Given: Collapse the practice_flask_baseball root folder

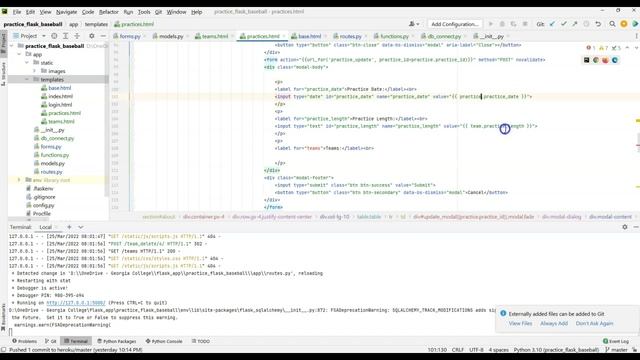Looking at the screenshot, I should click(11, 46).
